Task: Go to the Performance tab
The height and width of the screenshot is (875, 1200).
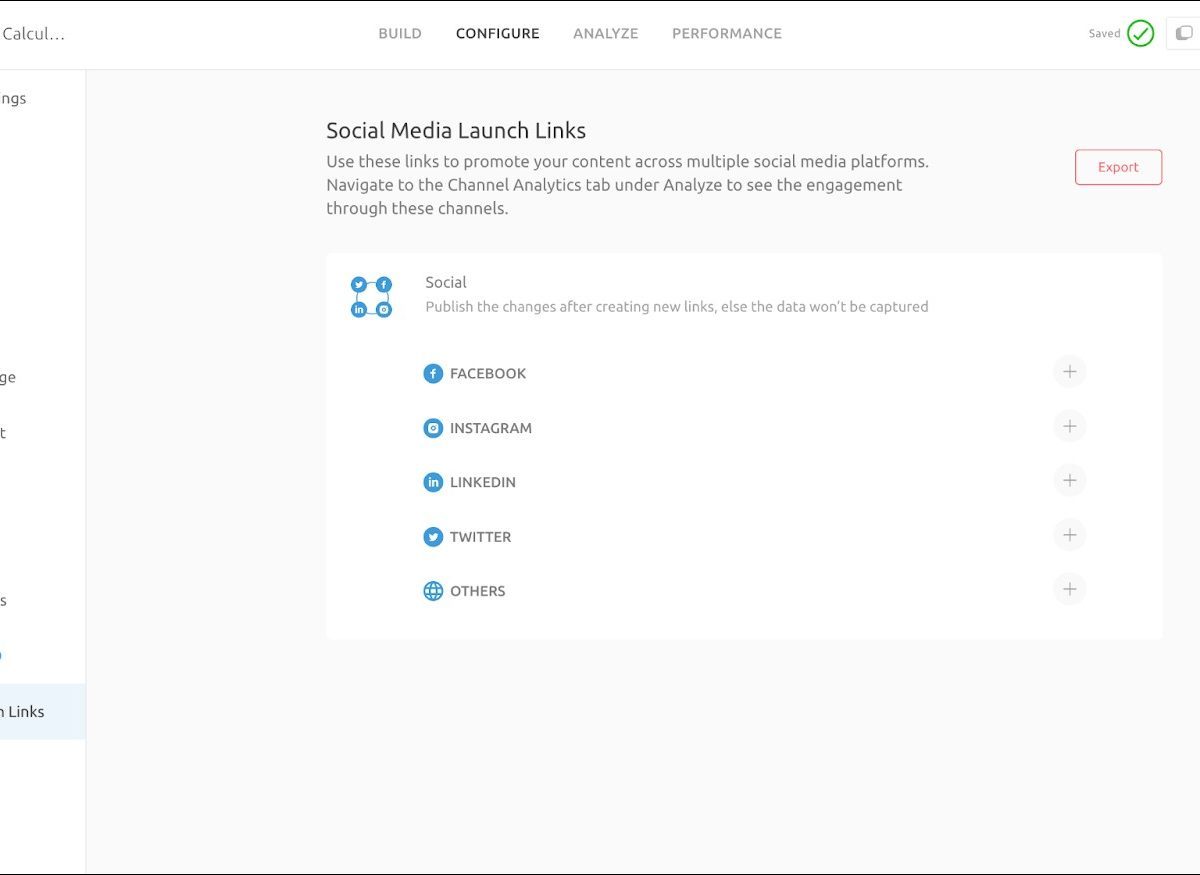Action: [727, 34]
